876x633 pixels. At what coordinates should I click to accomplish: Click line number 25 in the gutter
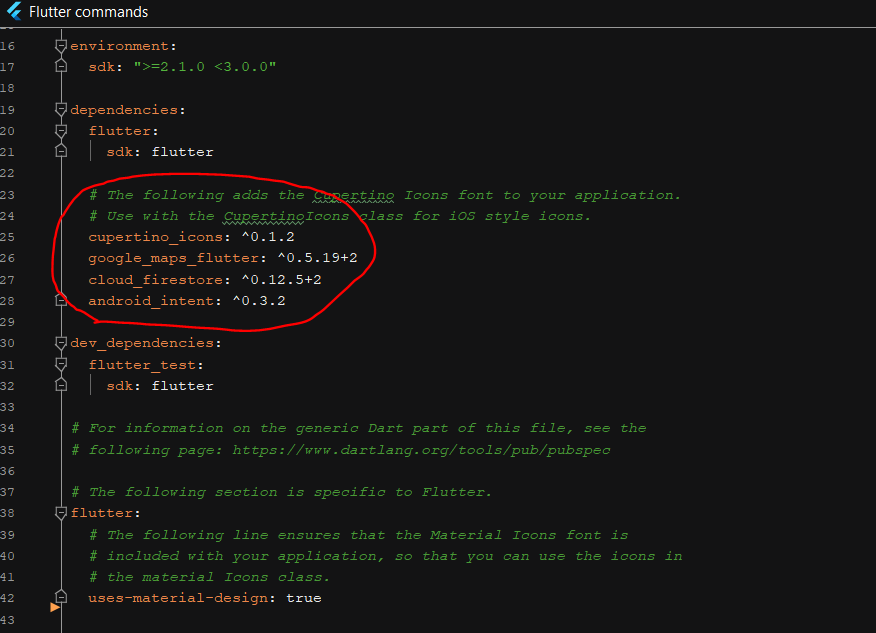7,237
